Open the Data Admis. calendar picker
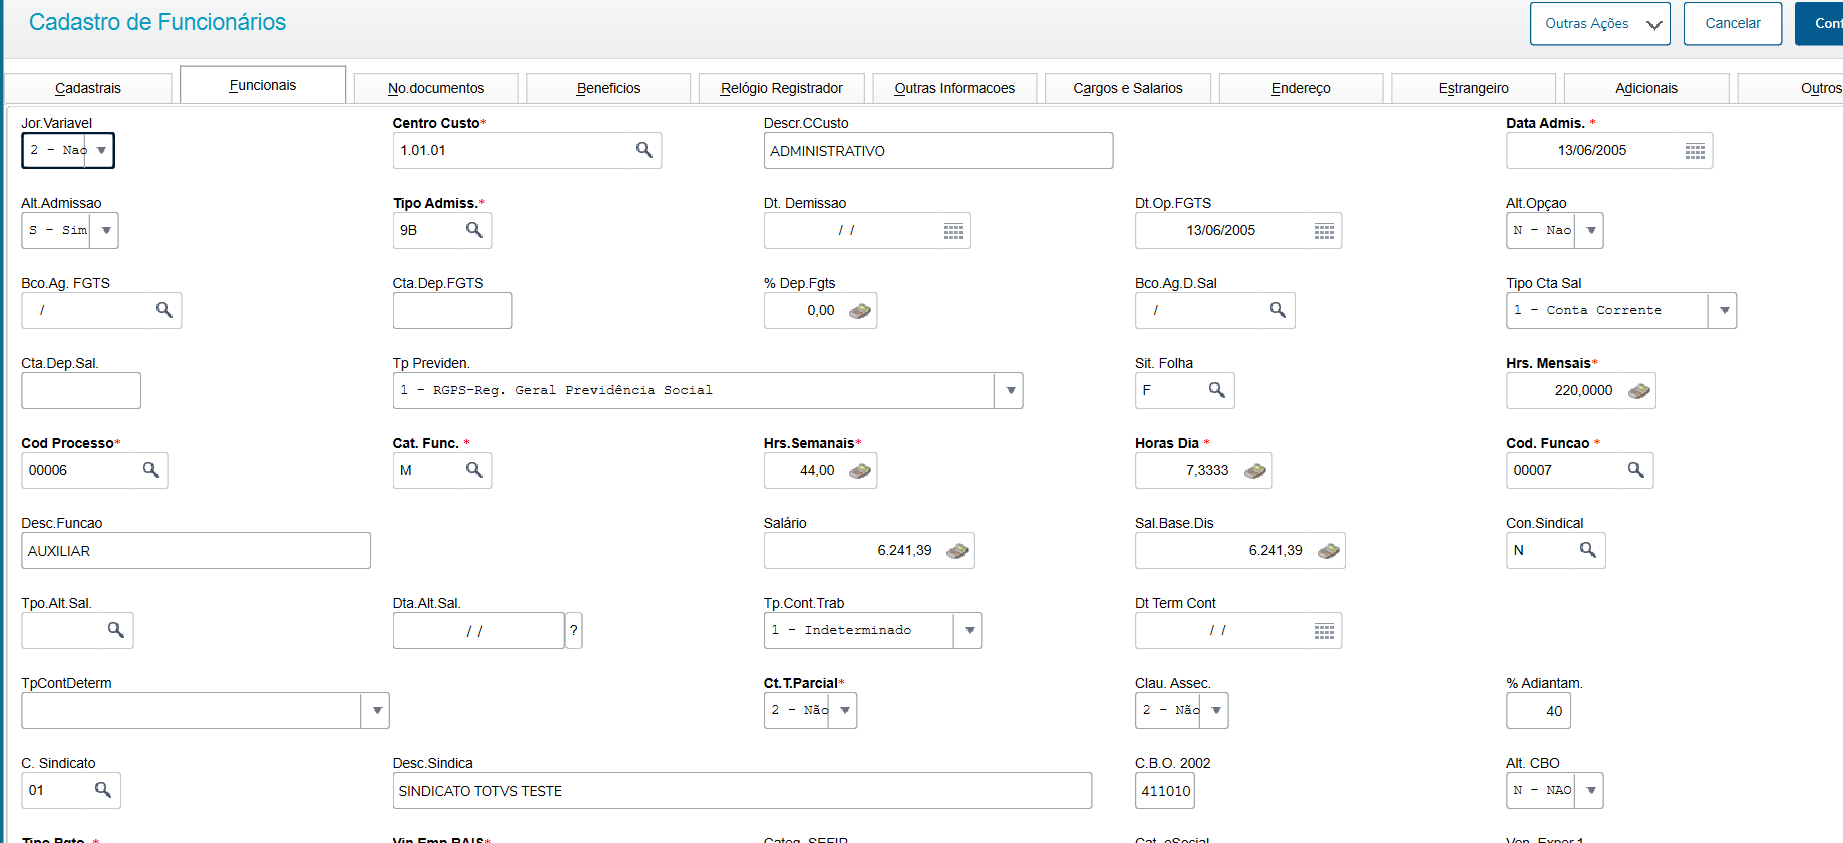Image resolution: width=1843 pixels, height=843 pixels. [x=1695, y=151]
